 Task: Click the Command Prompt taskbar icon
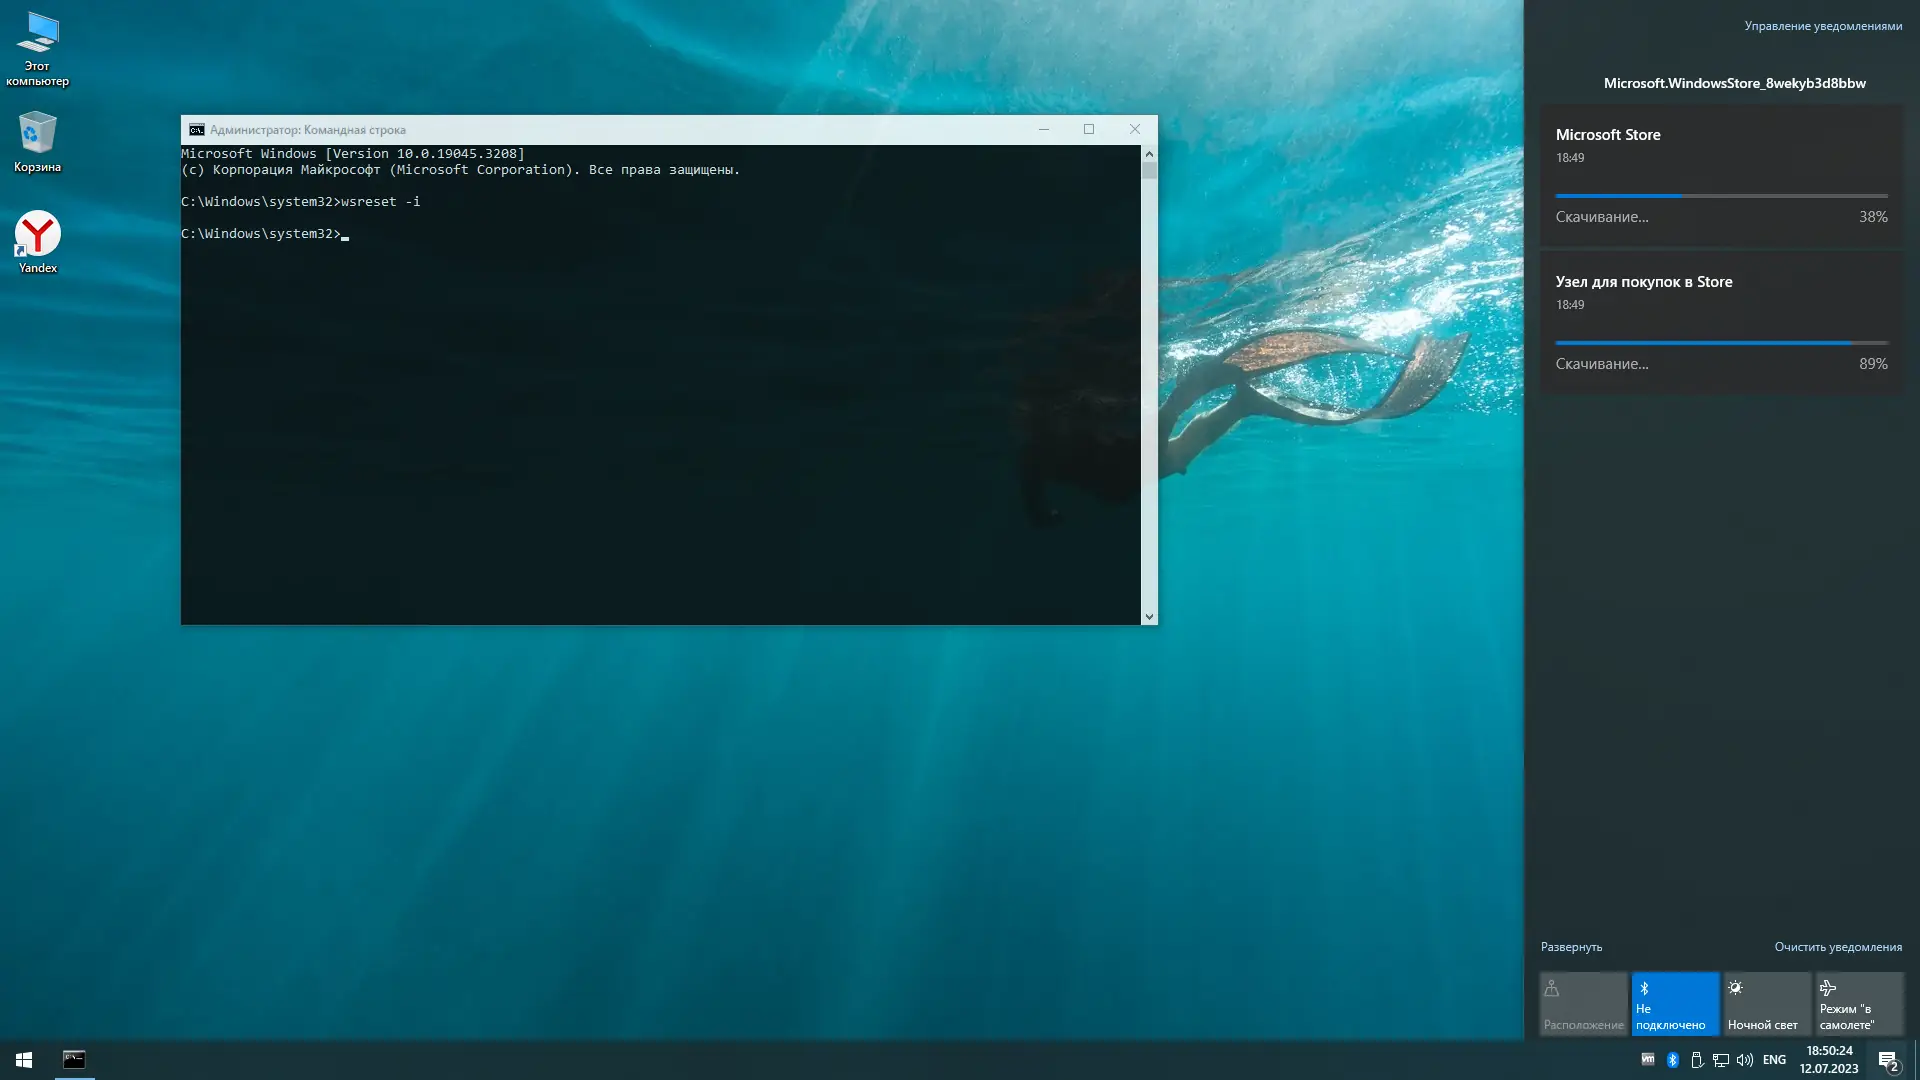(74, 1060)
